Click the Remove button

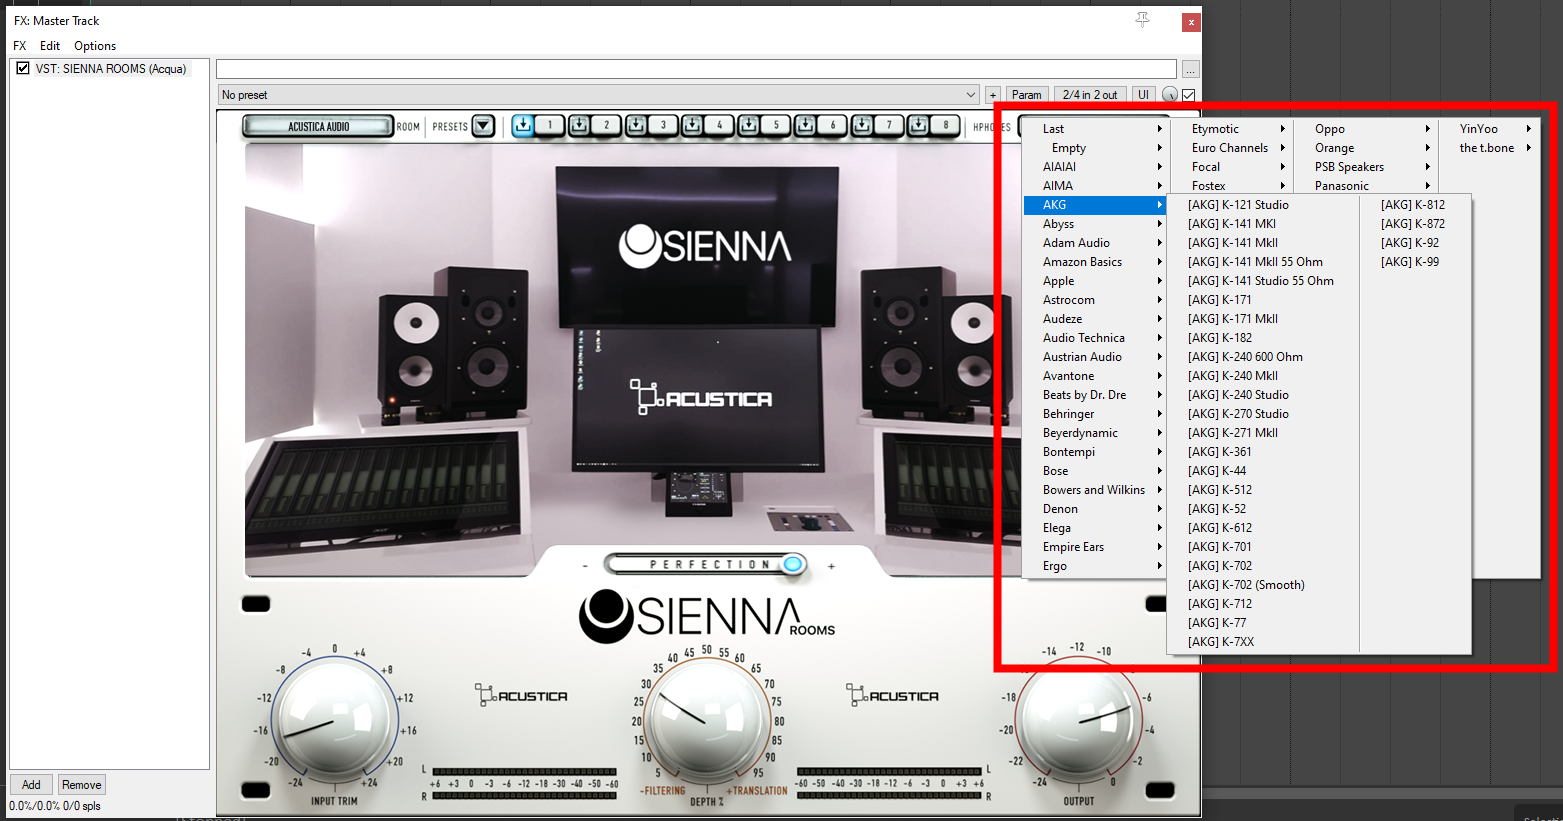tap(81, 785)
